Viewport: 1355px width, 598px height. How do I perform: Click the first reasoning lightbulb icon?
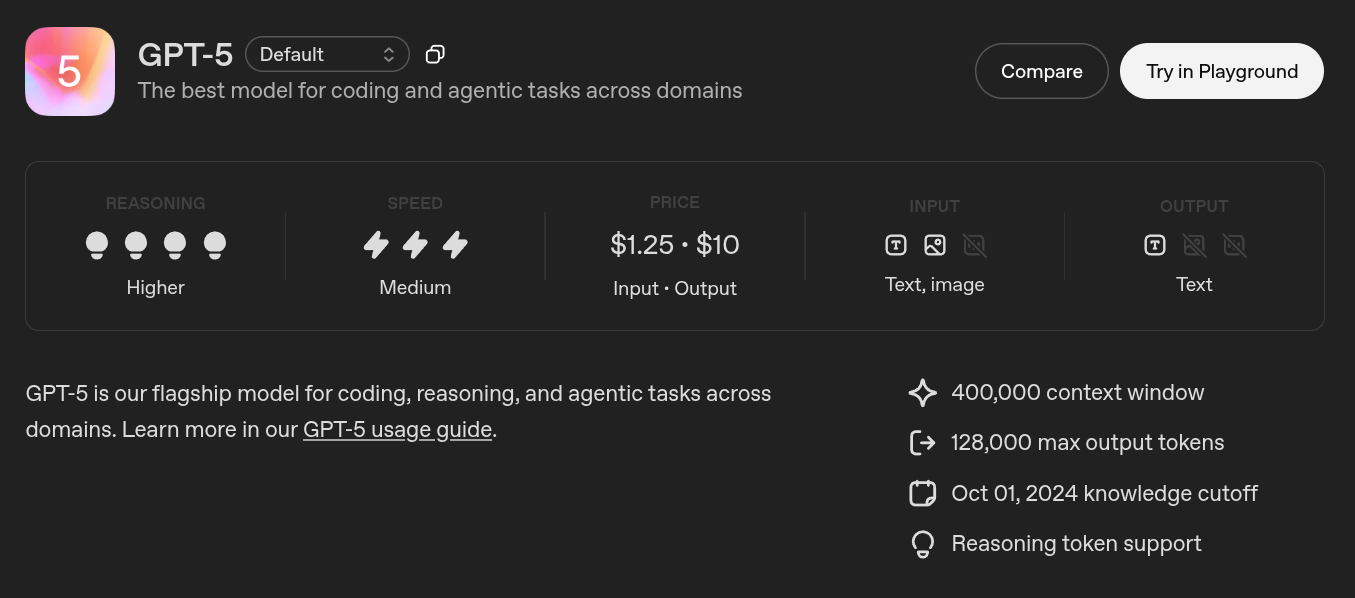(x=97, y=245)
